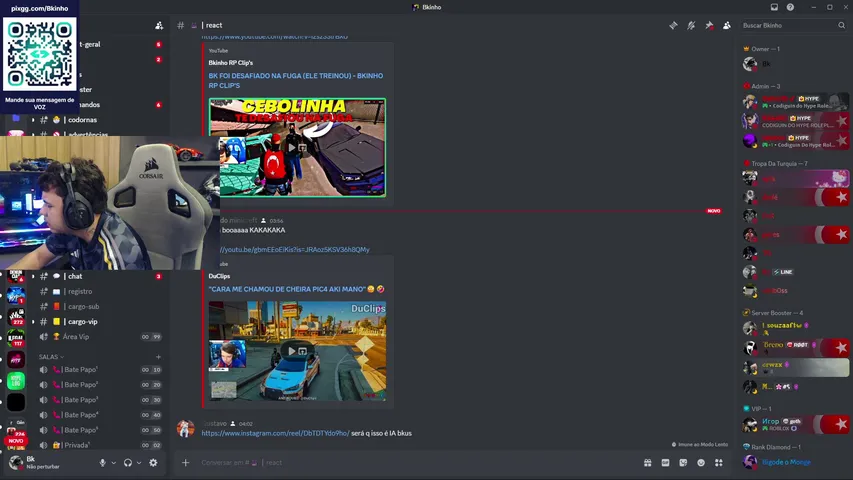The width and height of the screenshot is (853, 480).
Task: Click the message input field for react
Action: pyautogui.click(x=413, y=463)
